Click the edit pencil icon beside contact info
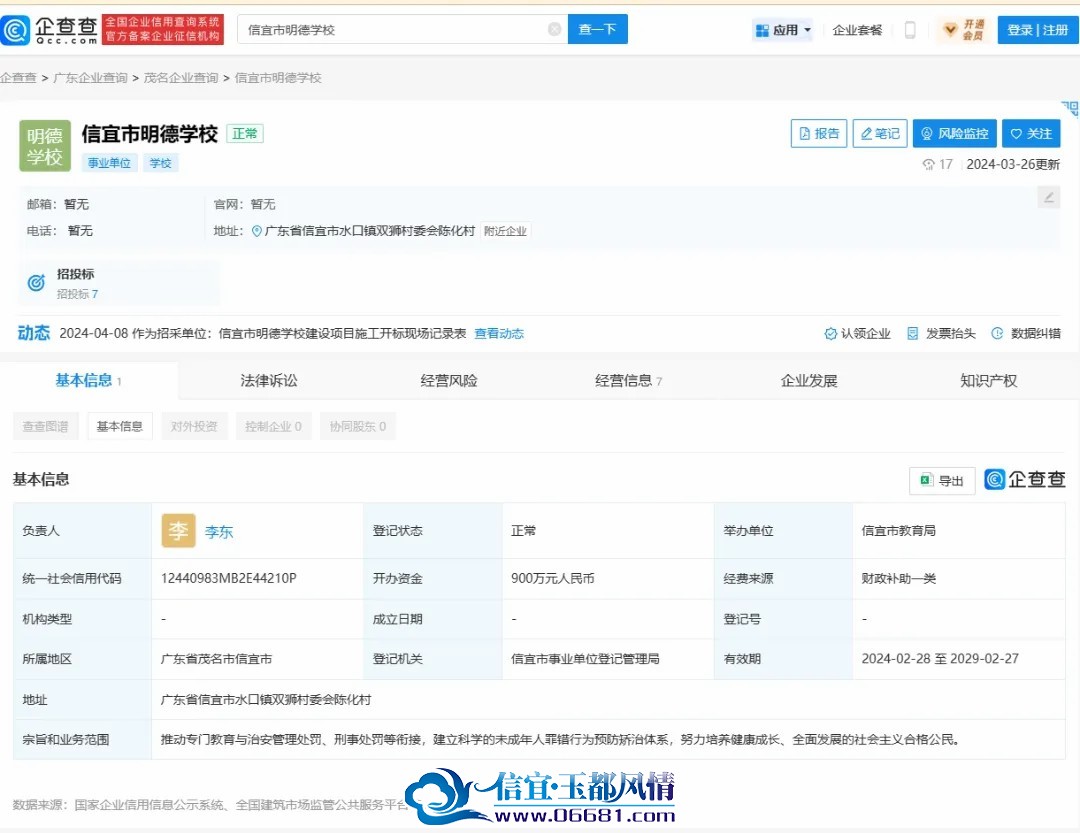Viewport: 1080px width, 833px height. click(x=1048, y=198)
